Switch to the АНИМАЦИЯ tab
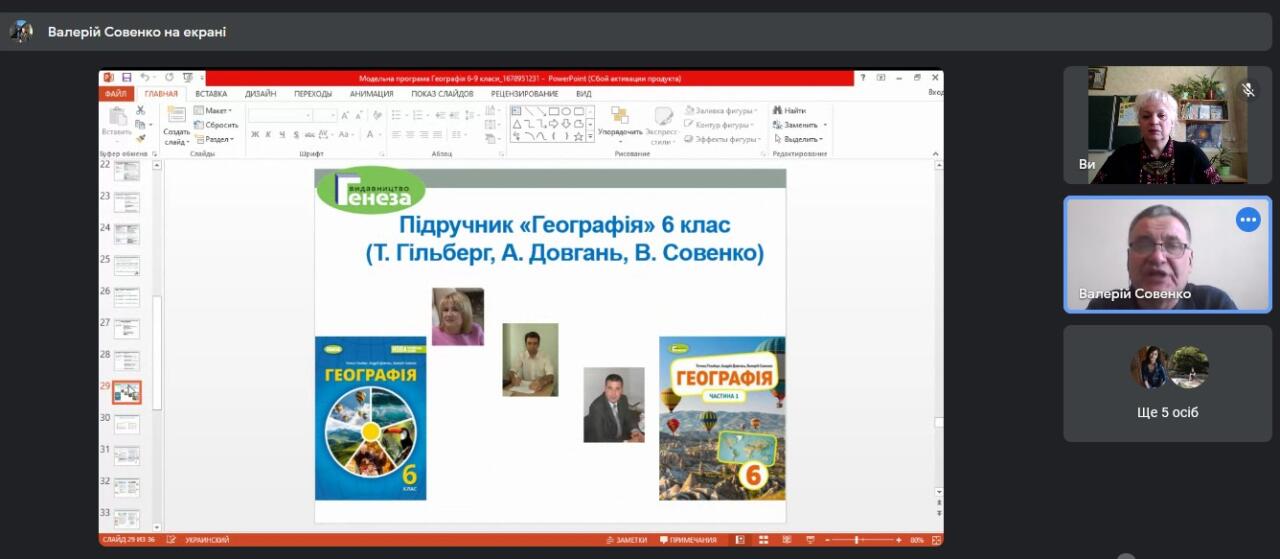This screenshot has width=1280, height=559. pos(371,94)
